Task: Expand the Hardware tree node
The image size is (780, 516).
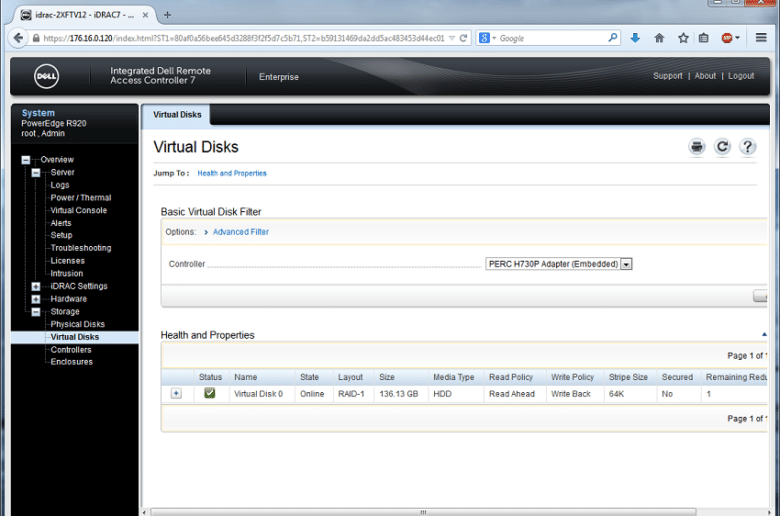Action: pyautogui.click(x=36, y=299)
